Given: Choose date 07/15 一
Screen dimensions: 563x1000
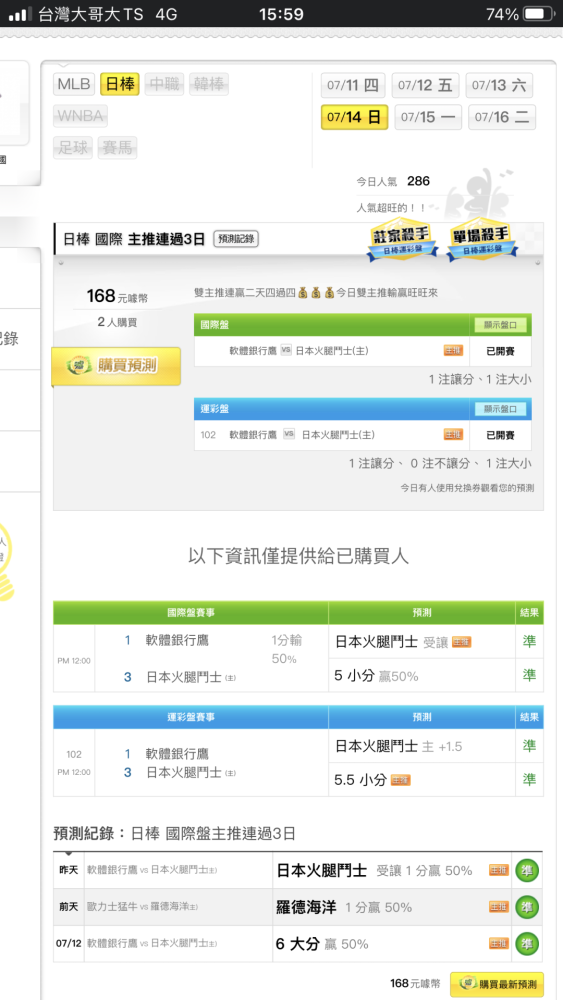Looking at the screenshot, I should pyautogui.click(x=428, y=117).
